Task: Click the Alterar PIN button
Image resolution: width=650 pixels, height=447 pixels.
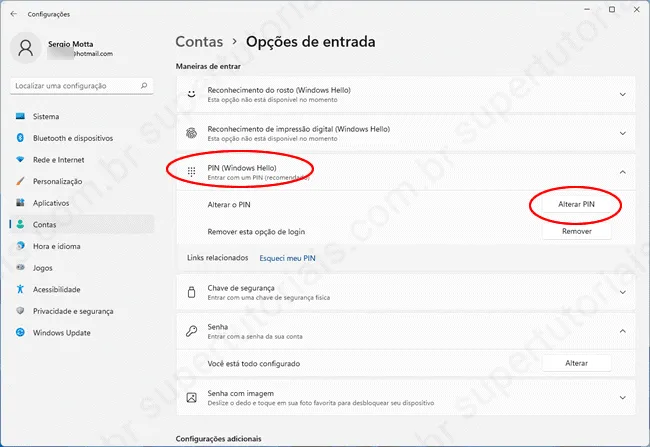Action: coord(576,204)
